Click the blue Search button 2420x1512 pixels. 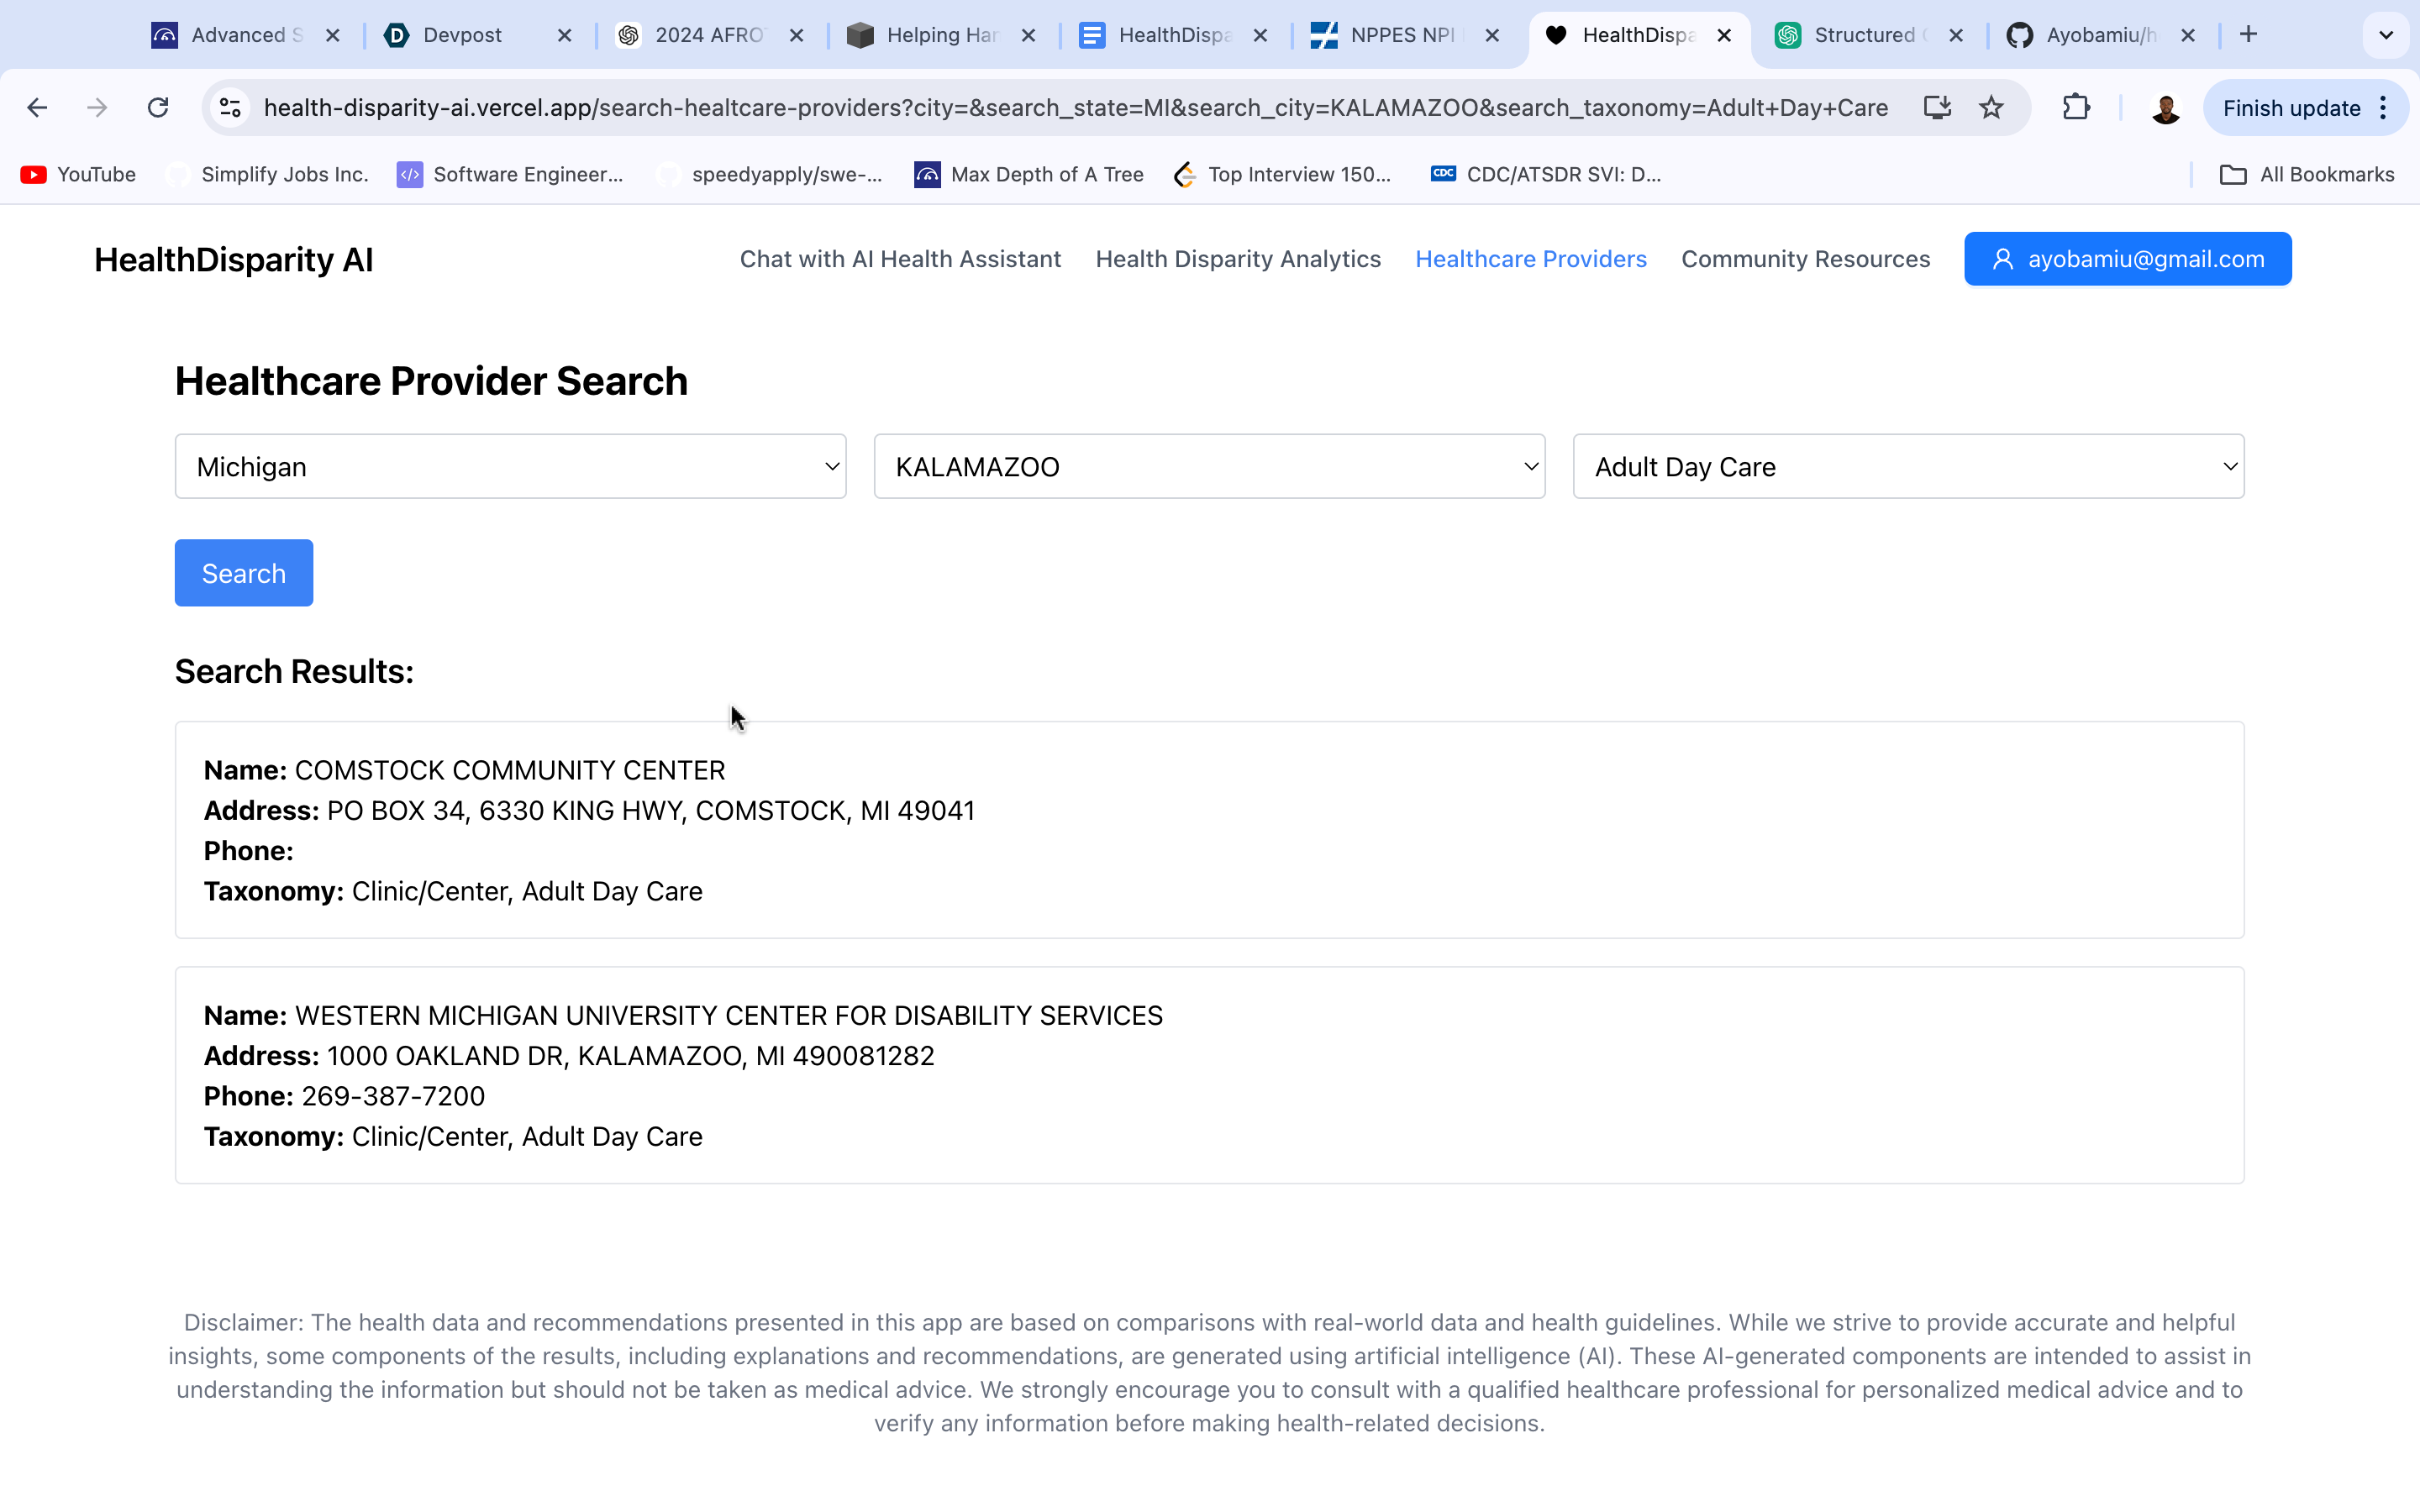[244, 573]
